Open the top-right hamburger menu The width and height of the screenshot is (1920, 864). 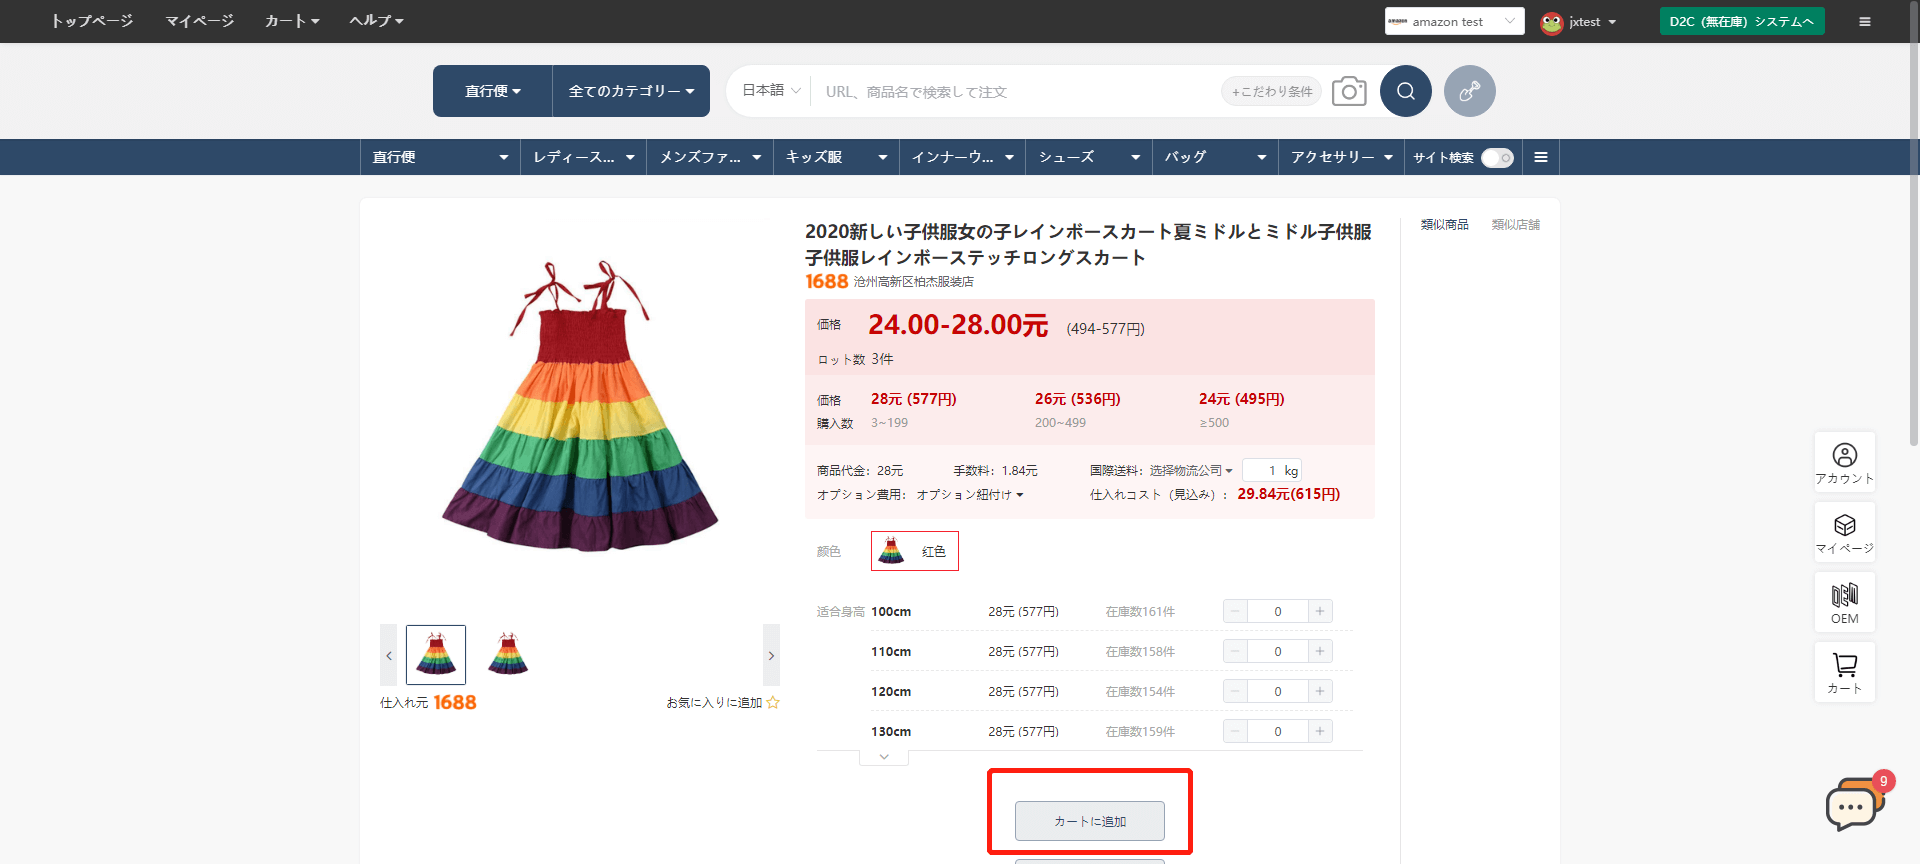pyautogui.click(x=1864, y=21)
